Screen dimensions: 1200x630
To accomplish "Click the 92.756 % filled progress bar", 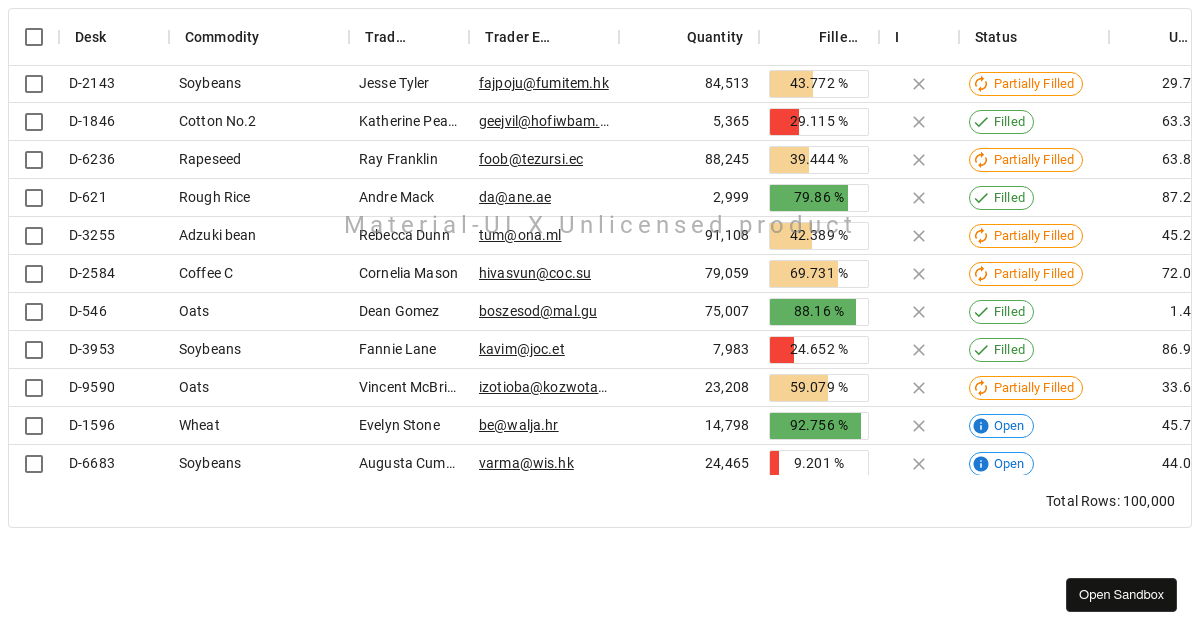I will [818, 426].
